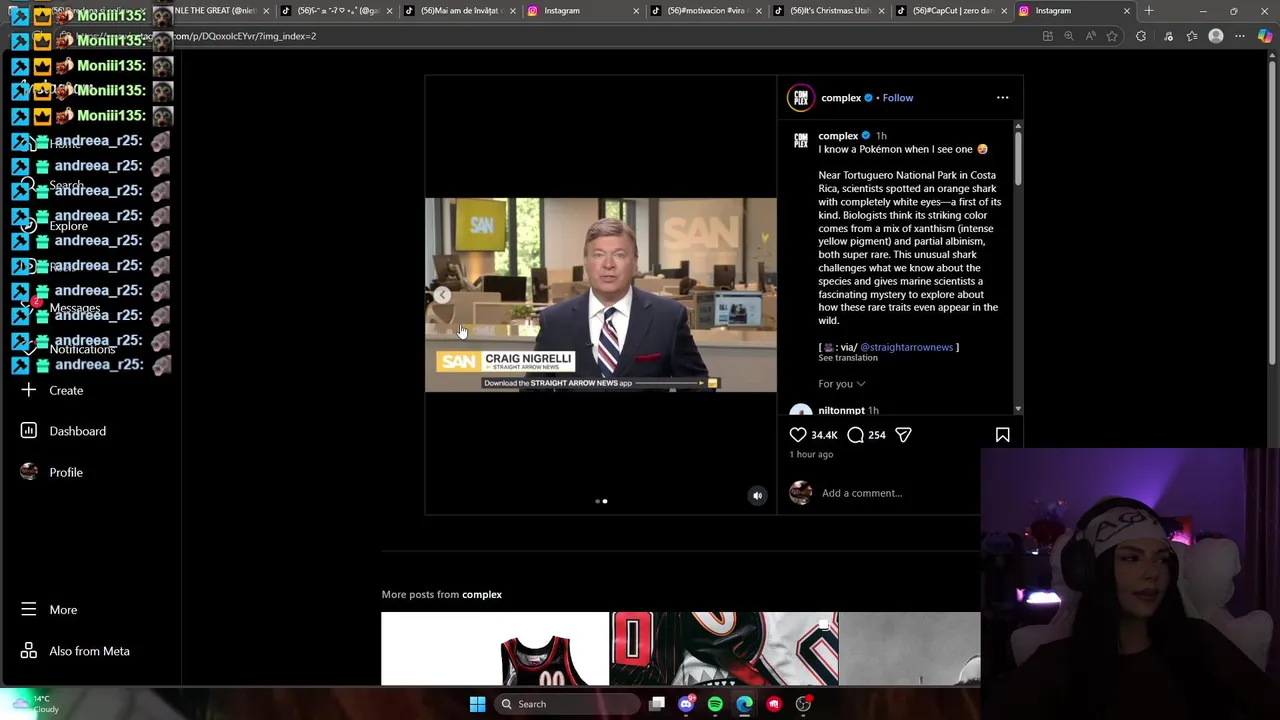Open @straightarrownews mention link
The height and width of the screenshot is (720, 1280).
tap(906, 347)
